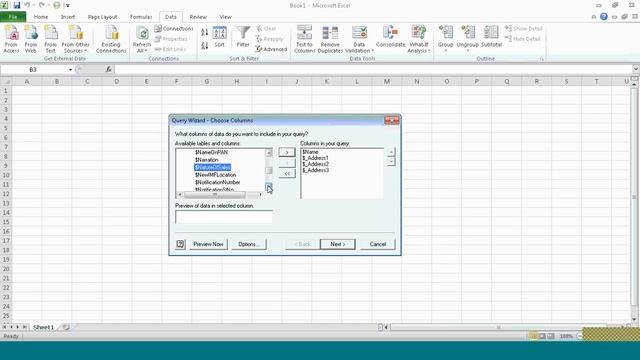Switch to the Insert tab
640x360 pixels.
pyautogui.click(x=68, y=17)
